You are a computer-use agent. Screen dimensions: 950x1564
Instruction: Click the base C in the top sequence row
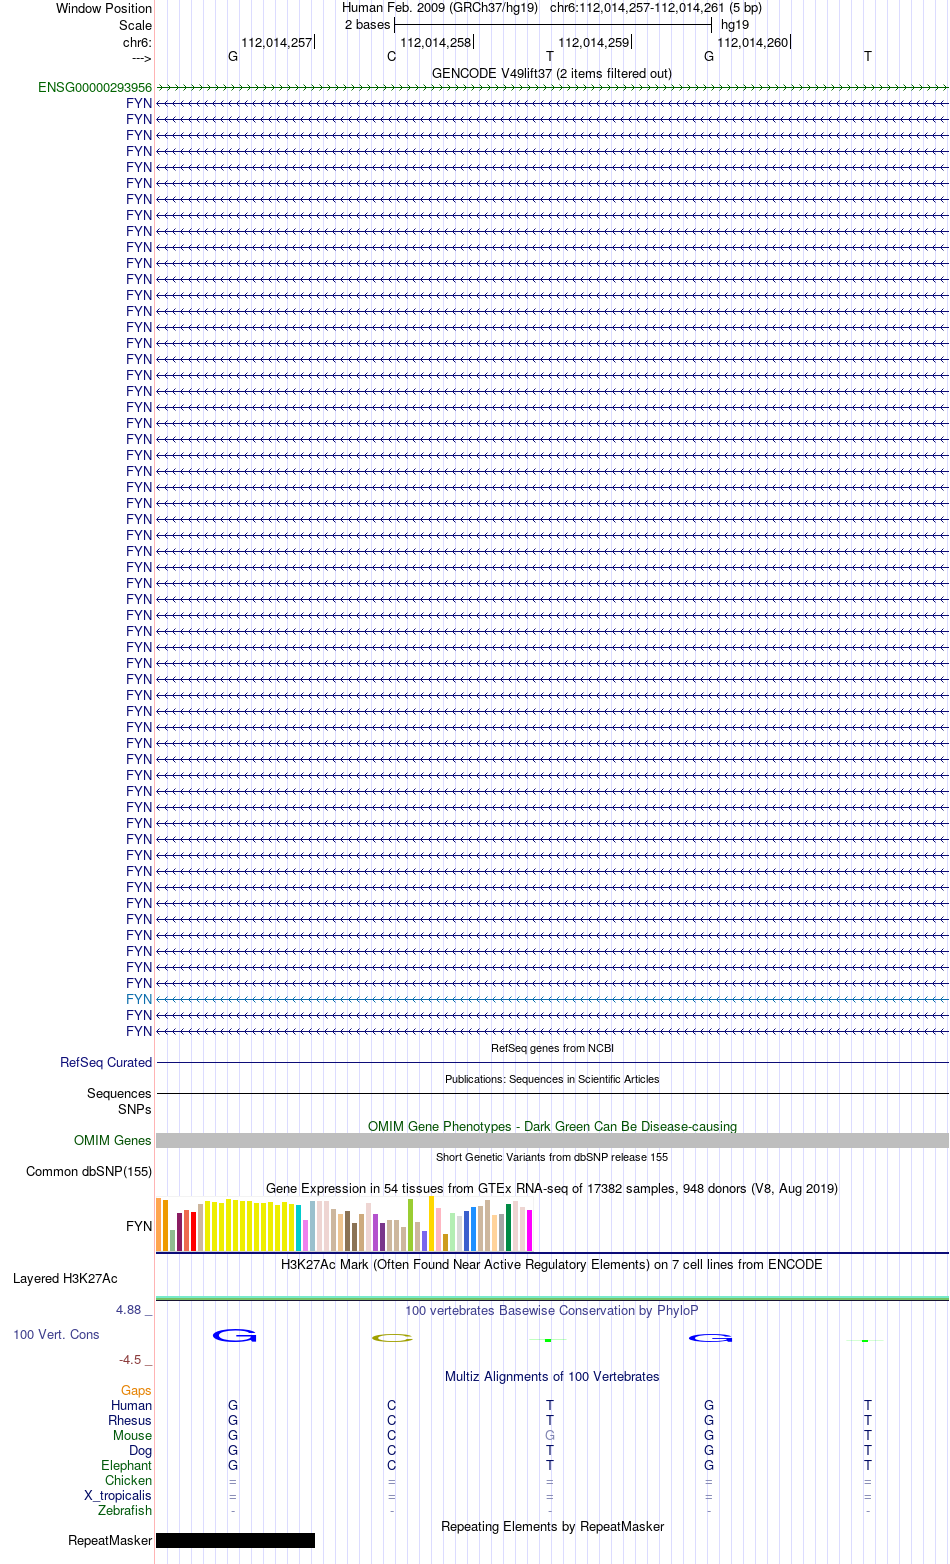(392, 57)
